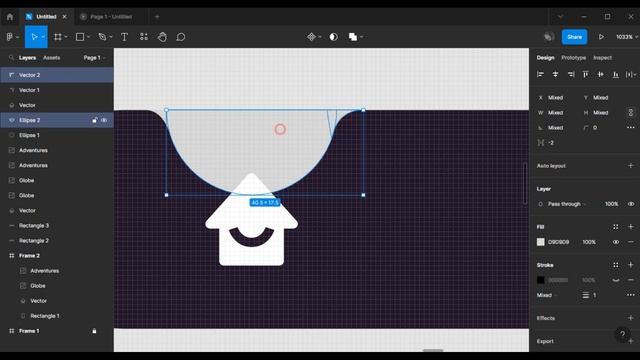Screen dimensions: 640x360
Task: Toggle Fill visibility eye icon
Action: pos(616,242)
